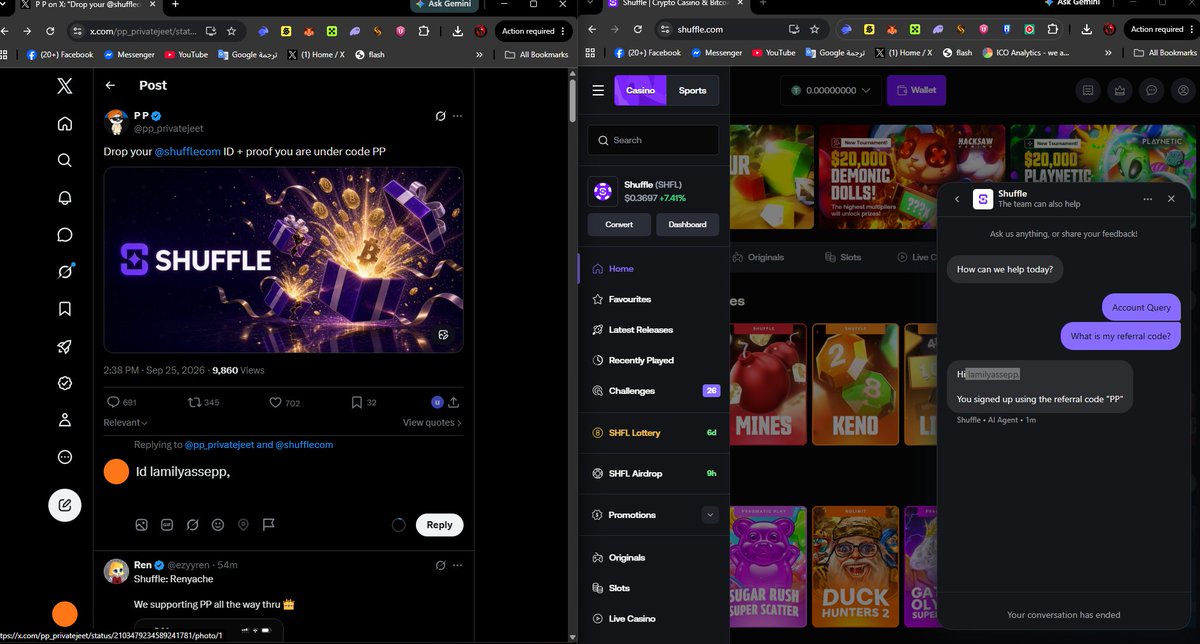Screen dimensions: 1200x644
Task: Click the Grok icon on PP's post
Action: coord(440,116)
